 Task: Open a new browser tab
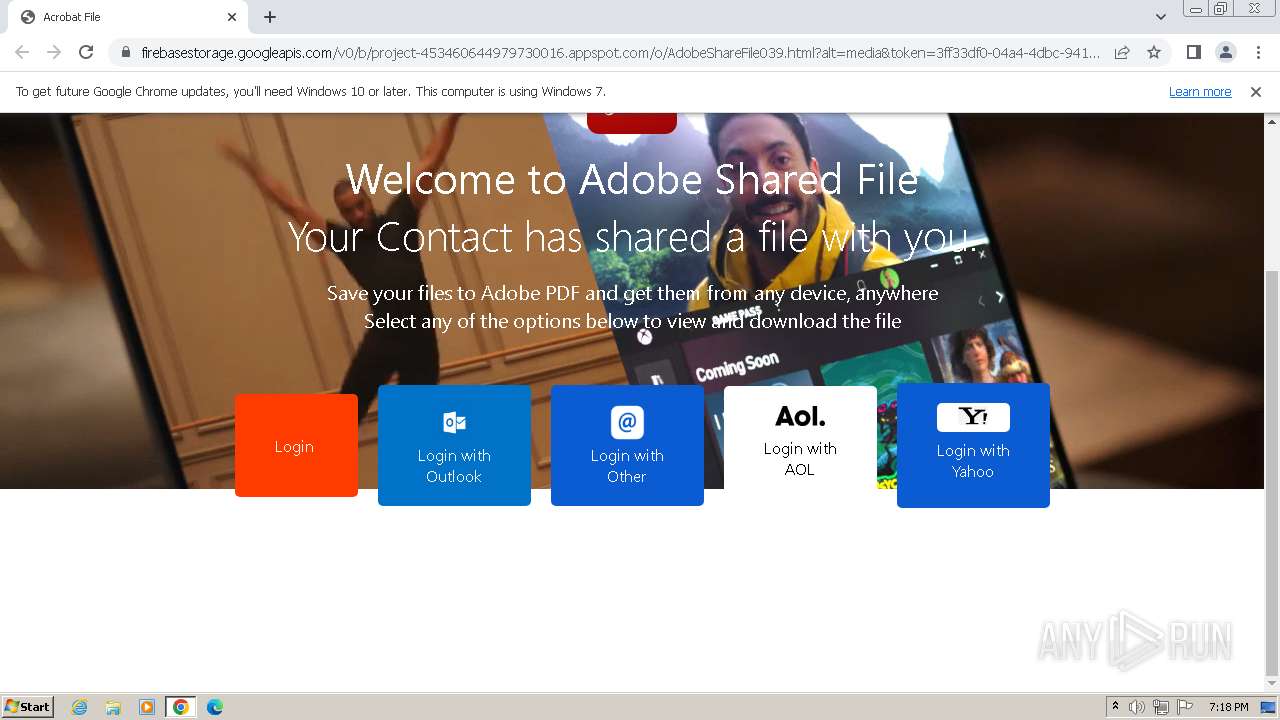(270, 17)
